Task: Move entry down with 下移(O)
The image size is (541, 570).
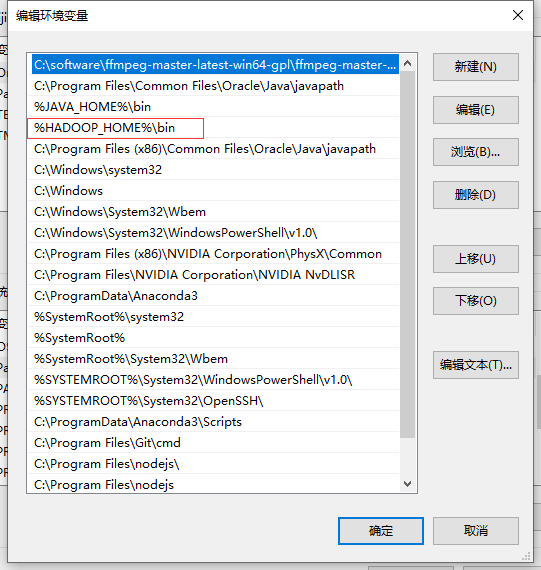Action: coord(476,301)
